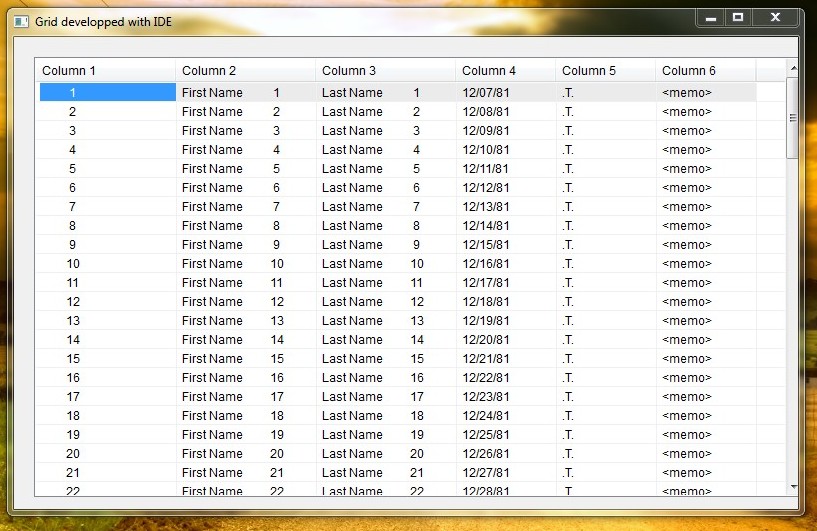Click the .T. value in row 8

(x=568, y=226)
